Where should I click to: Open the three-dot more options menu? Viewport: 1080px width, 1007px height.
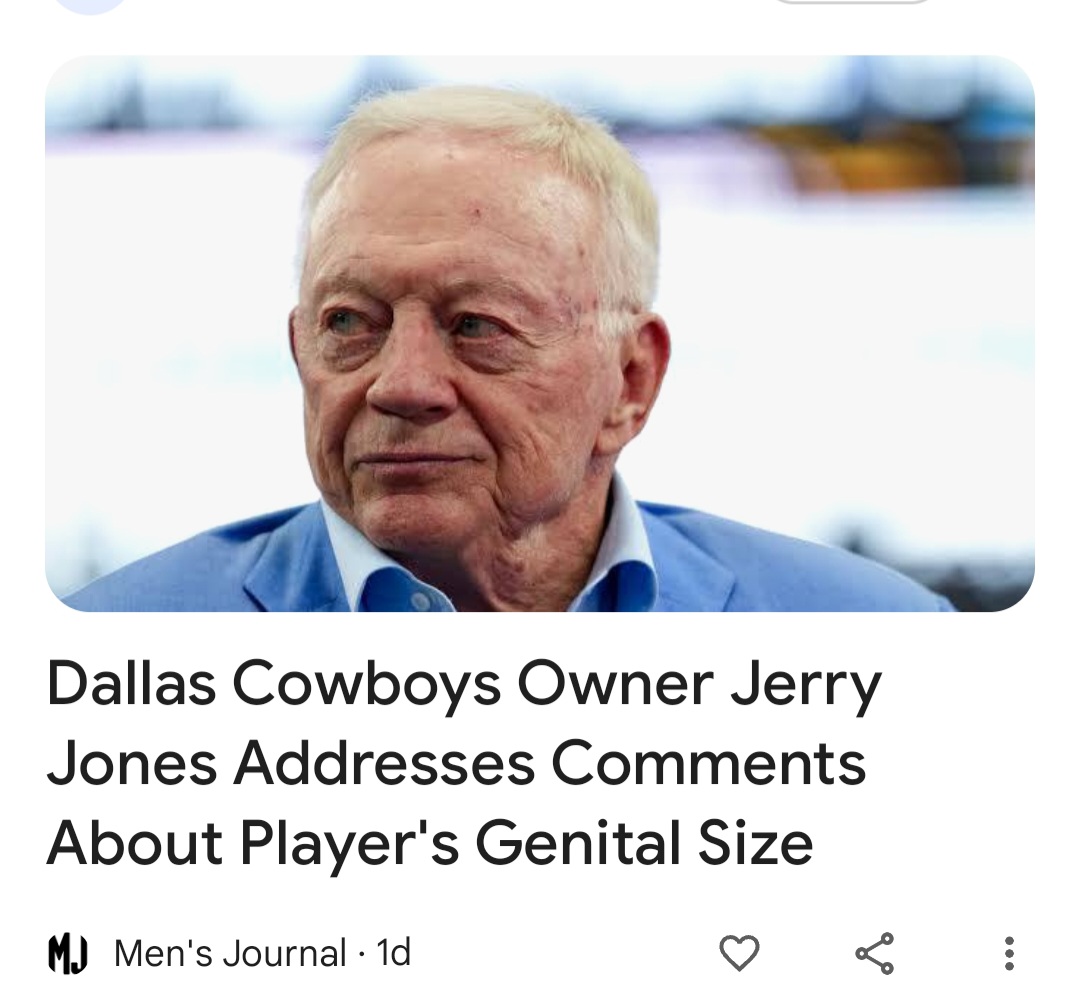tap(1009, 953)
